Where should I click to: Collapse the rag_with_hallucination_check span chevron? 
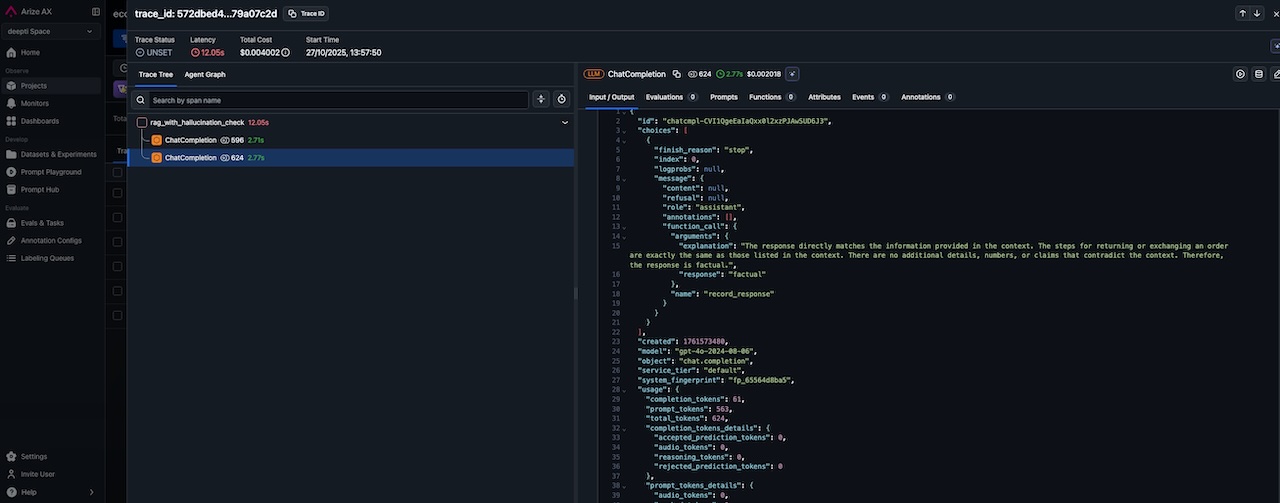[x=565, y=122]
